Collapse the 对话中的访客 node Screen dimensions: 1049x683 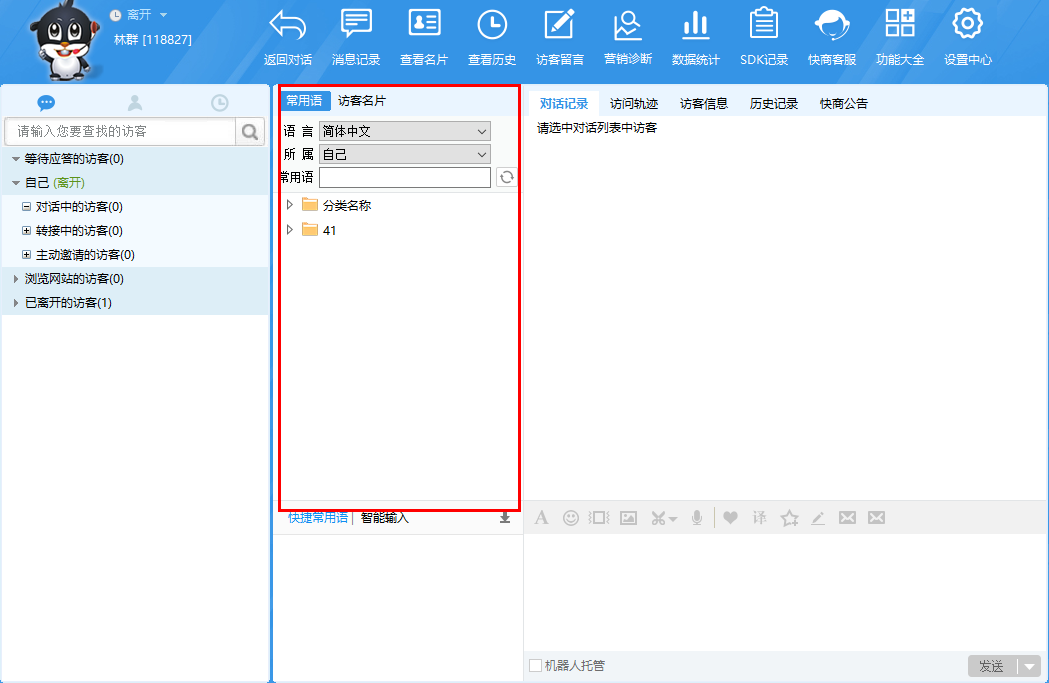(27, 207)
